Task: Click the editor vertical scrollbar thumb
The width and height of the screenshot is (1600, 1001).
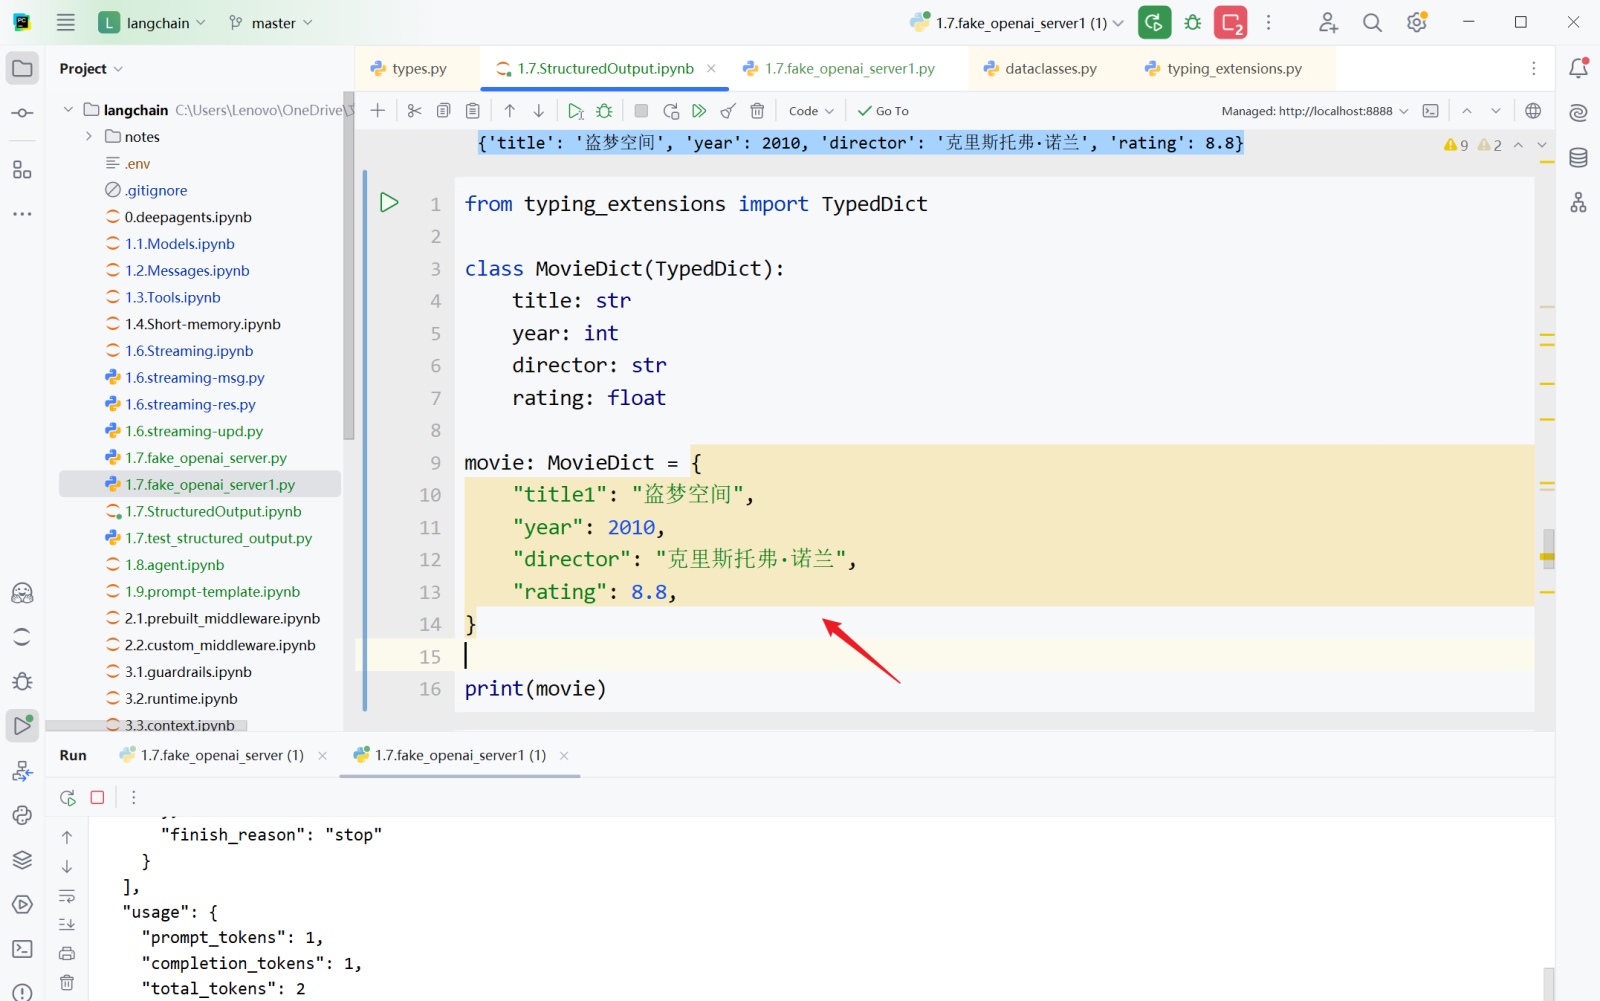Action: (1548, 549)
